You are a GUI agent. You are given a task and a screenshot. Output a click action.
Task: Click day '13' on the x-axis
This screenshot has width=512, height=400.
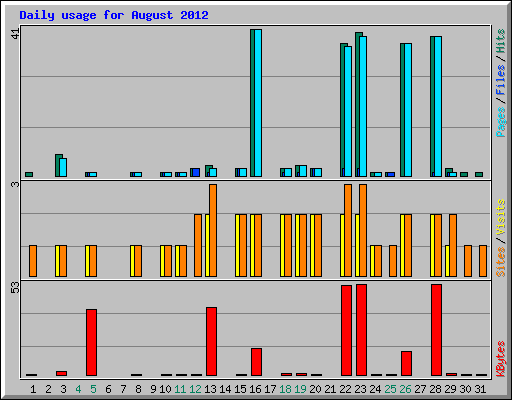(x=210, y=389)
